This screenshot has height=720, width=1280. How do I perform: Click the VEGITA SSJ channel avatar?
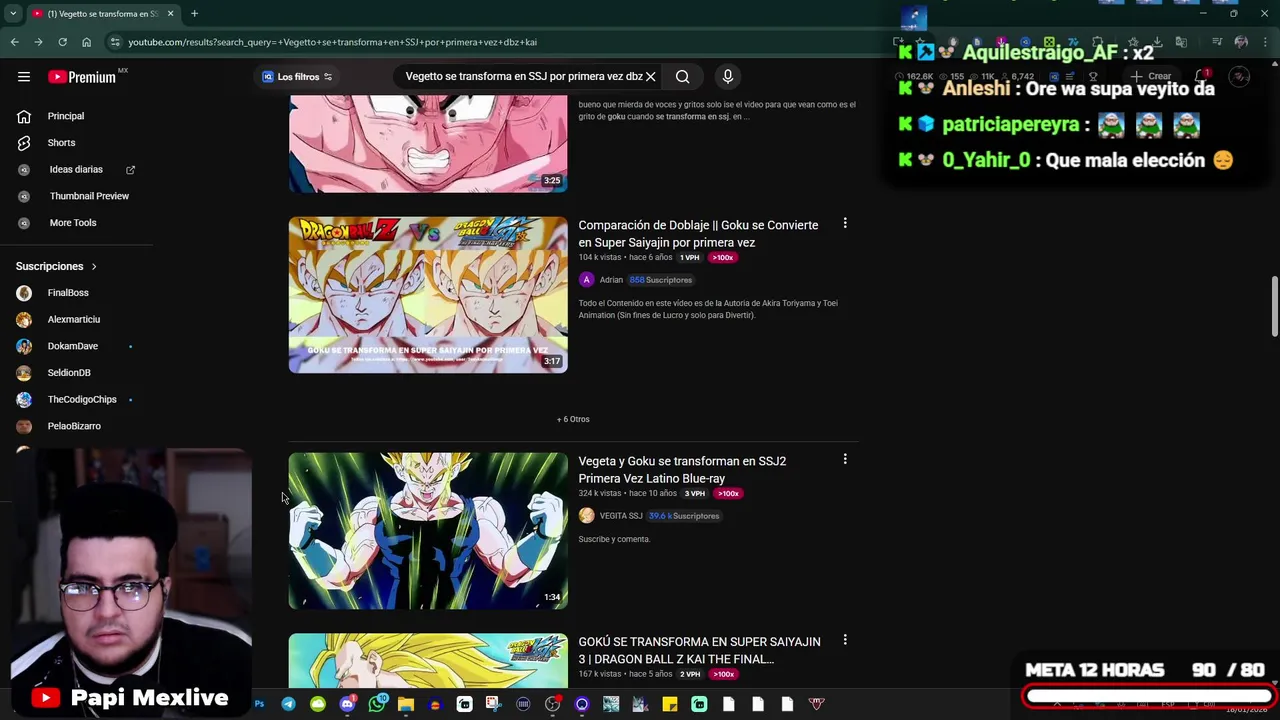pyautogui.click(x=586, y=516)
